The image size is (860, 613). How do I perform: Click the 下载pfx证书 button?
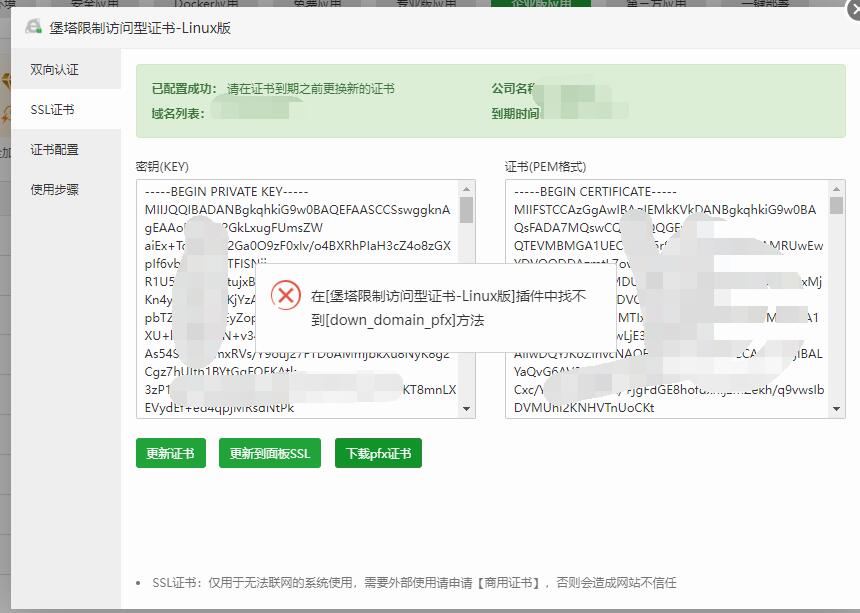[378, 453]
